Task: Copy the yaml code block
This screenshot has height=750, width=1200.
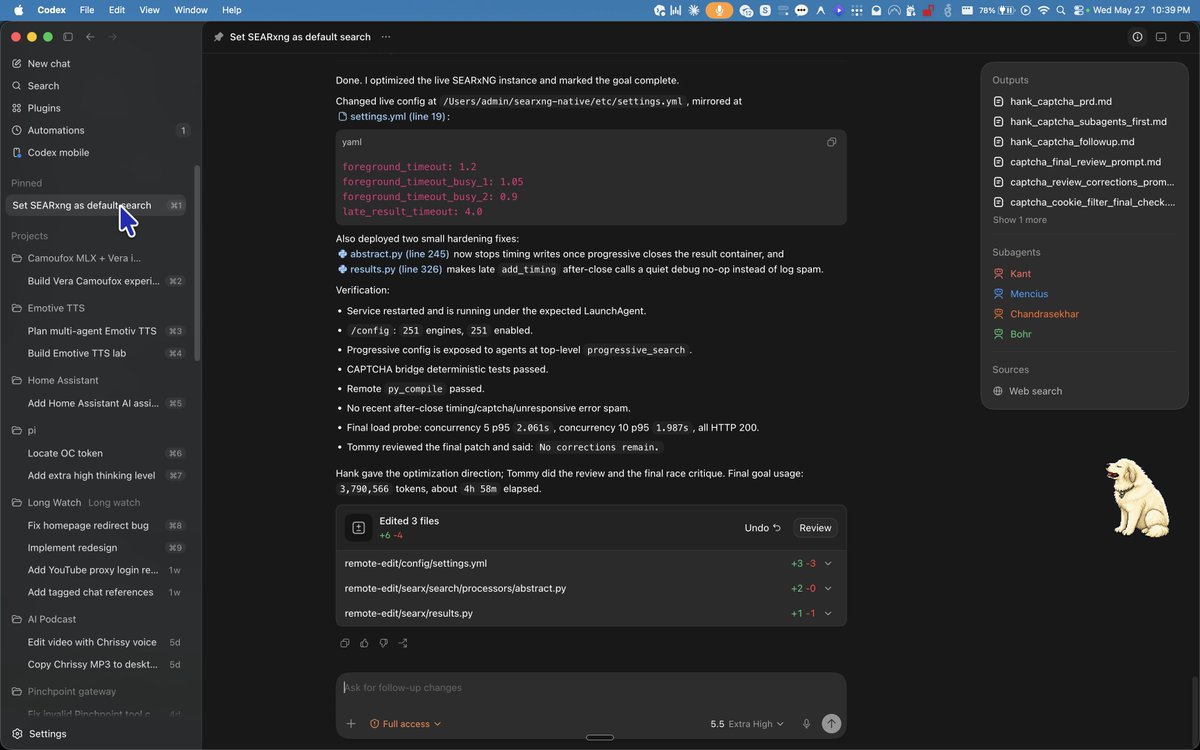Action: pyautogui.click(x=831, y=142)
